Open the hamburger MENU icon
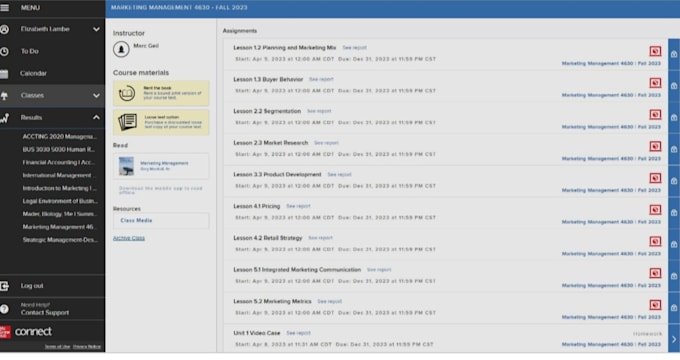The width and height of the screenshot is (680, 360). 4,8
